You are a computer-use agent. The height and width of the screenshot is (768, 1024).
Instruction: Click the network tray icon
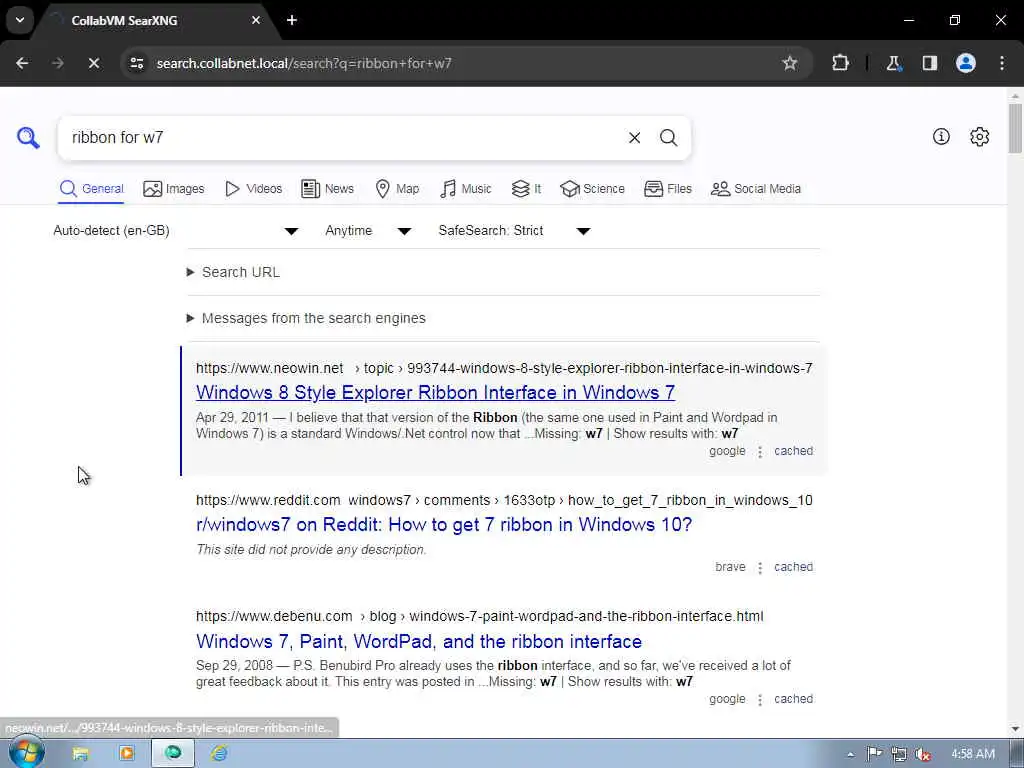tap(899, 754)
